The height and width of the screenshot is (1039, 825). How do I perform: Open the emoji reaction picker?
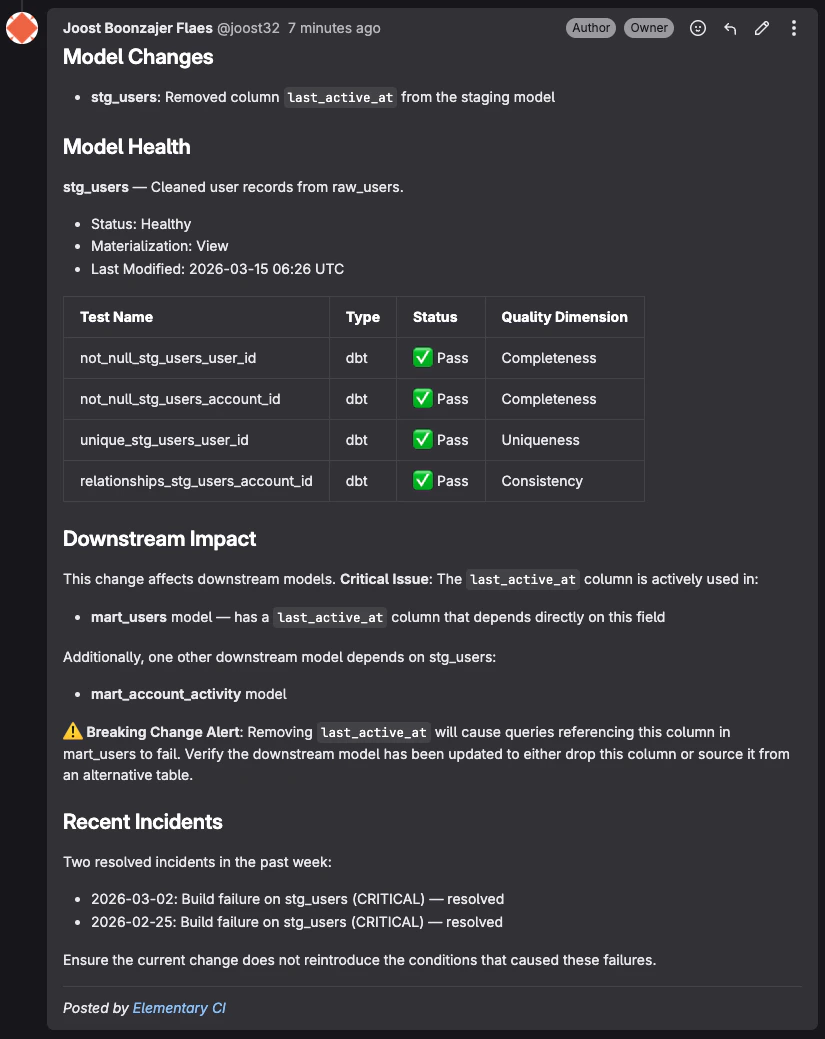tap(697, 28)
